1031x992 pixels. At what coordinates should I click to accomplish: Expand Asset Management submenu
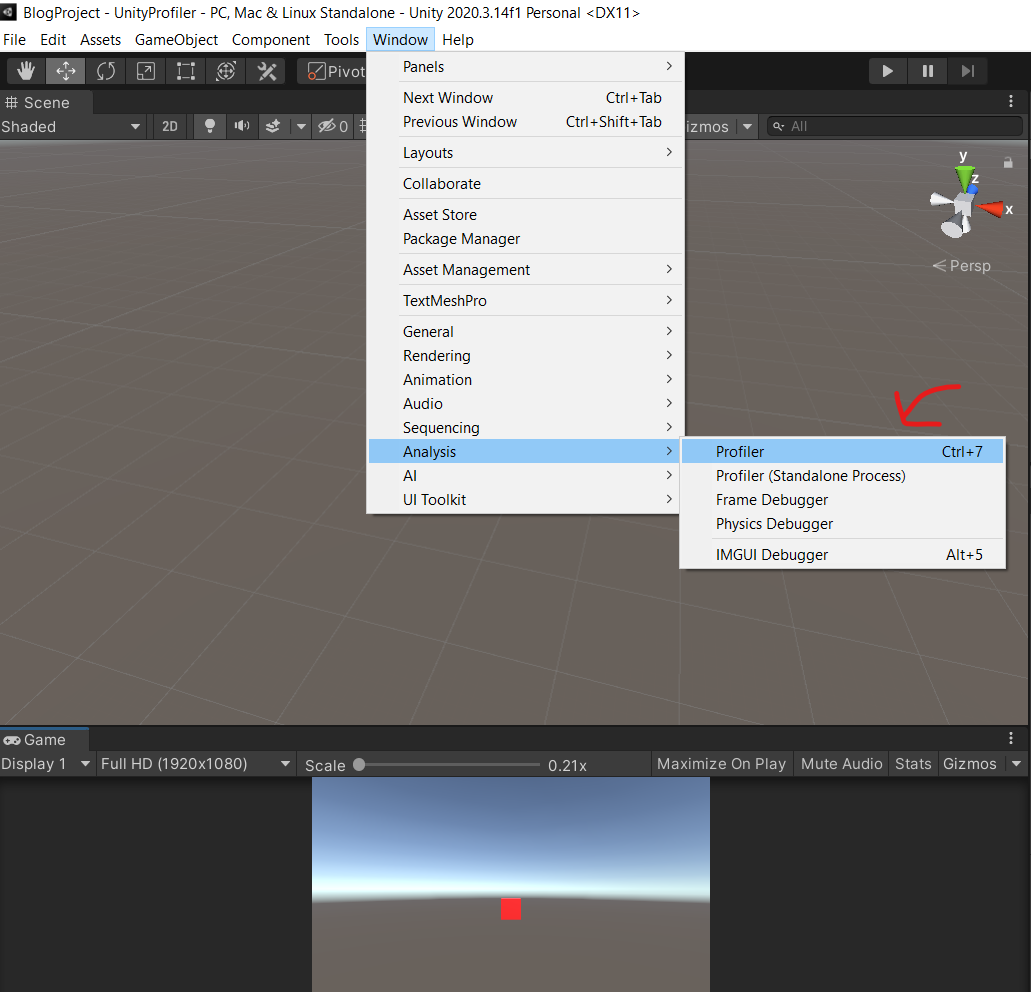tap(525, 270)
